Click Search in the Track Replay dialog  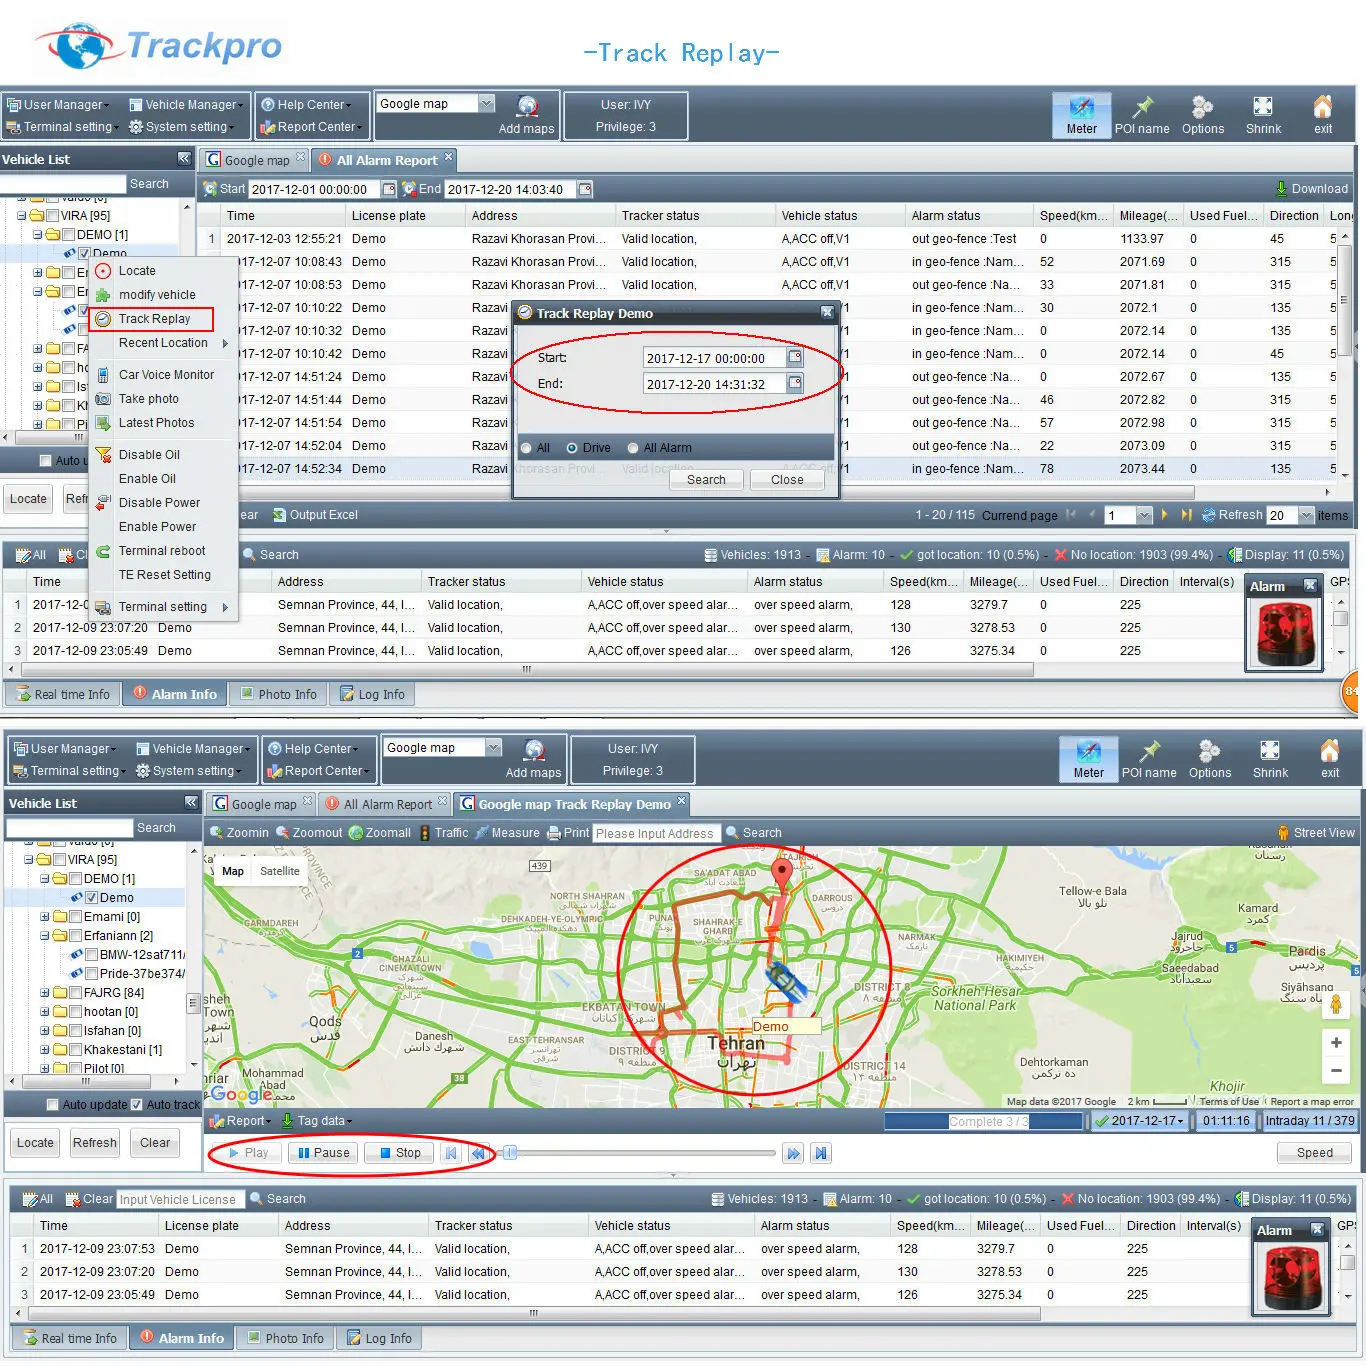(706, 480)
